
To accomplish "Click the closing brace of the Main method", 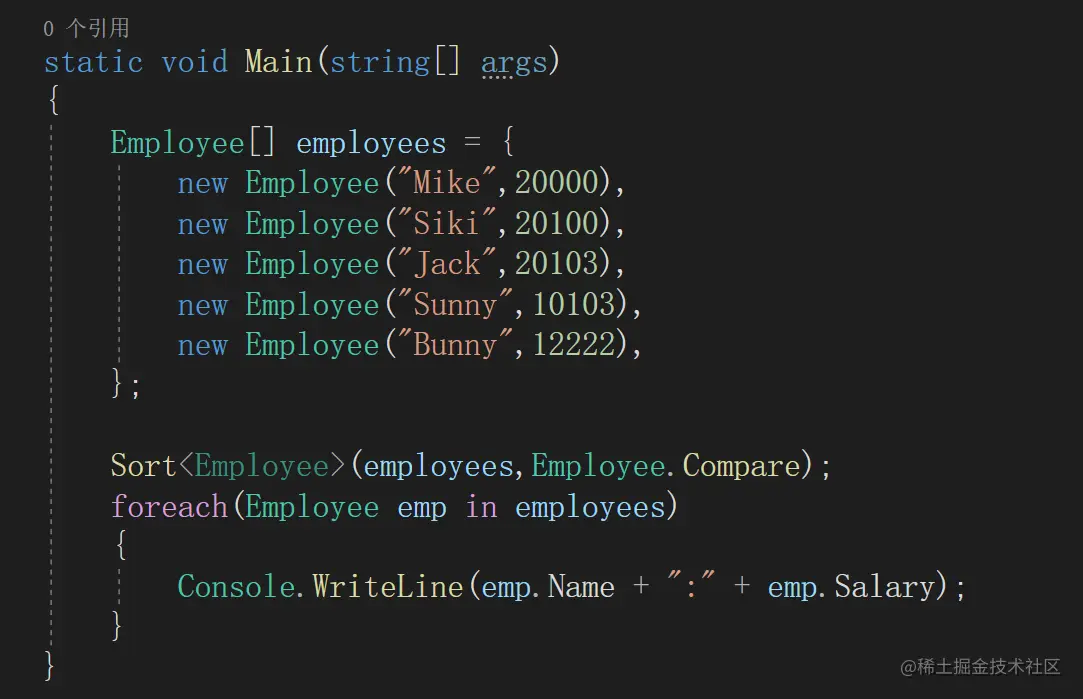I will click(x=49, y=666).
